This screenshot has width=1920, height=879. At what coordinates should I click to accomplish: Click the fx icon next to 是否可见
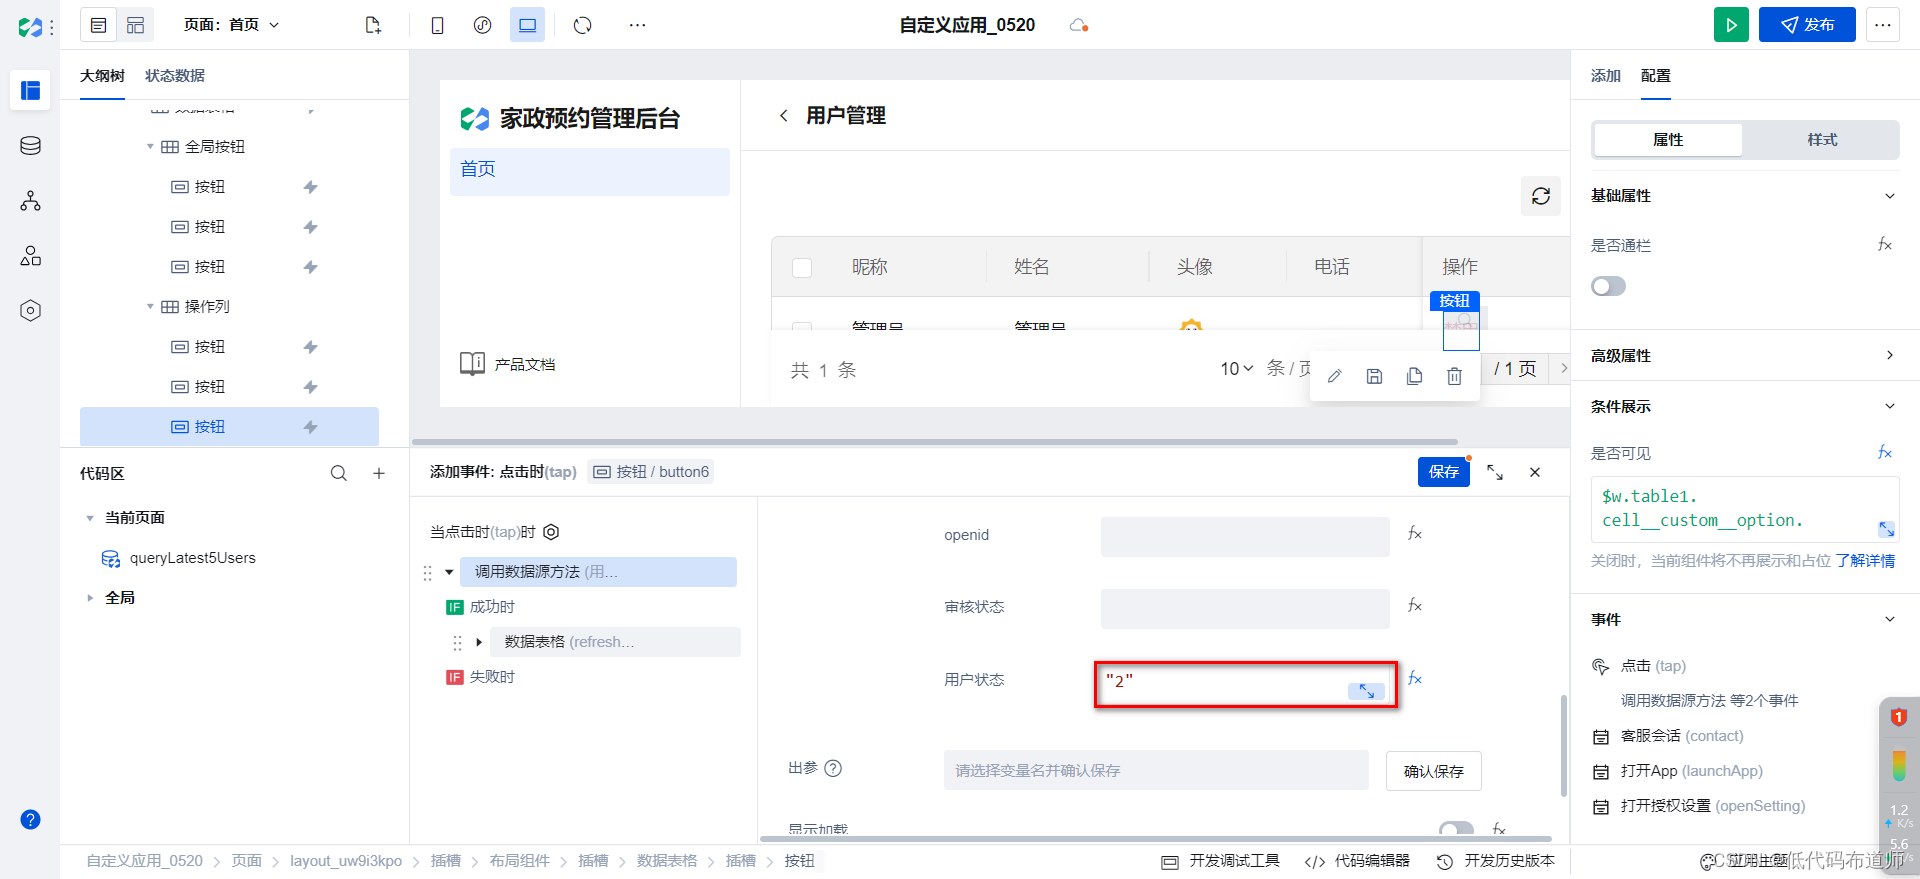pyautogui.click(x=1885, y=453)
